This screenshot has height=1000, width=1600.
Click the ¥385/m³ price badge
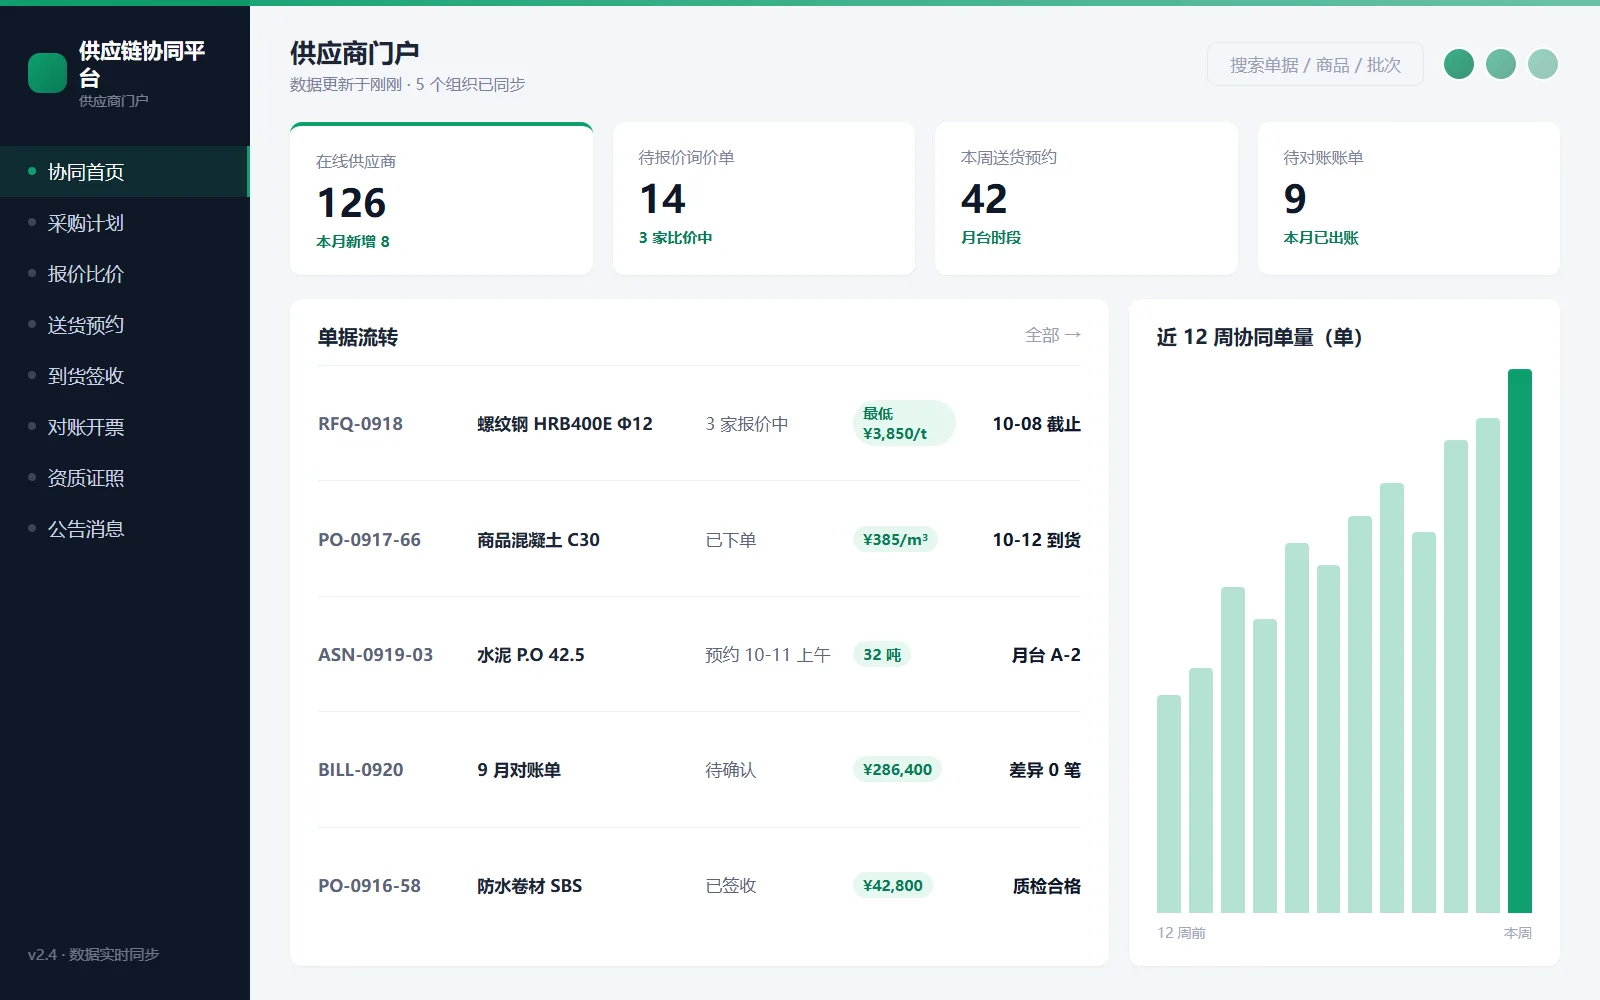click(895, 540)
